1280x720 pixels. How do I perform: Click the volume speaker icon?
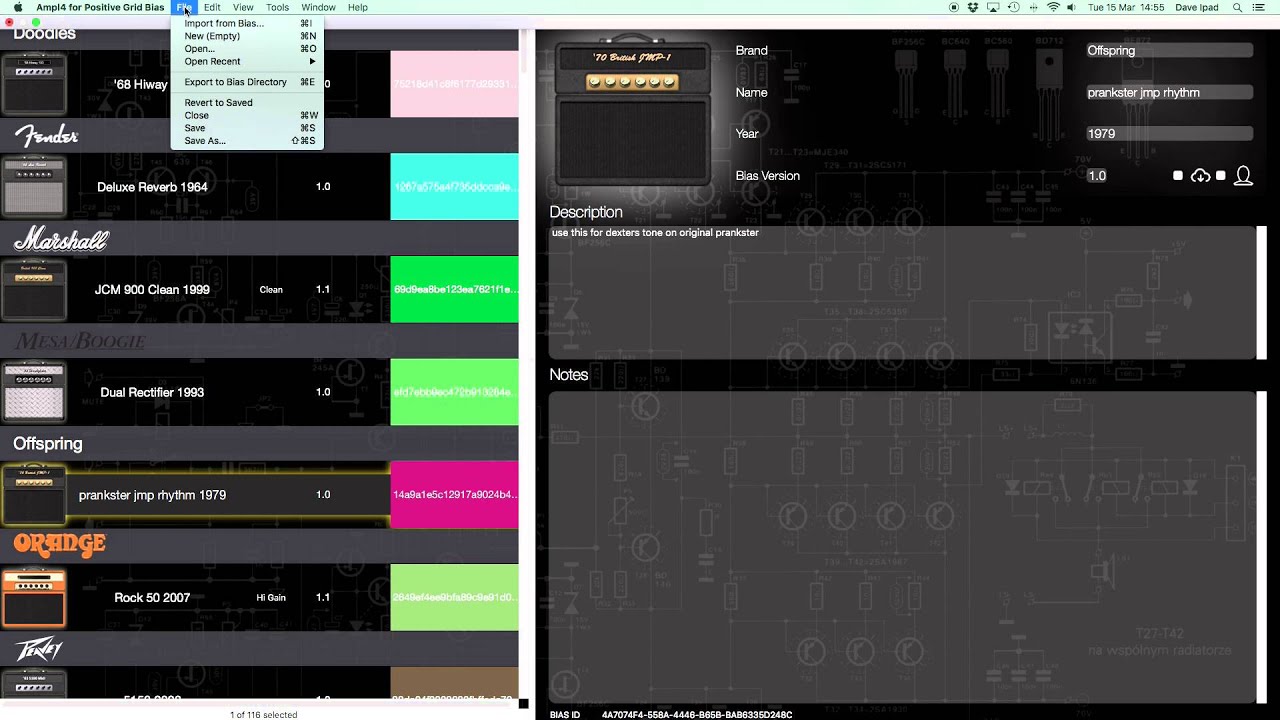click(1072, 7)
